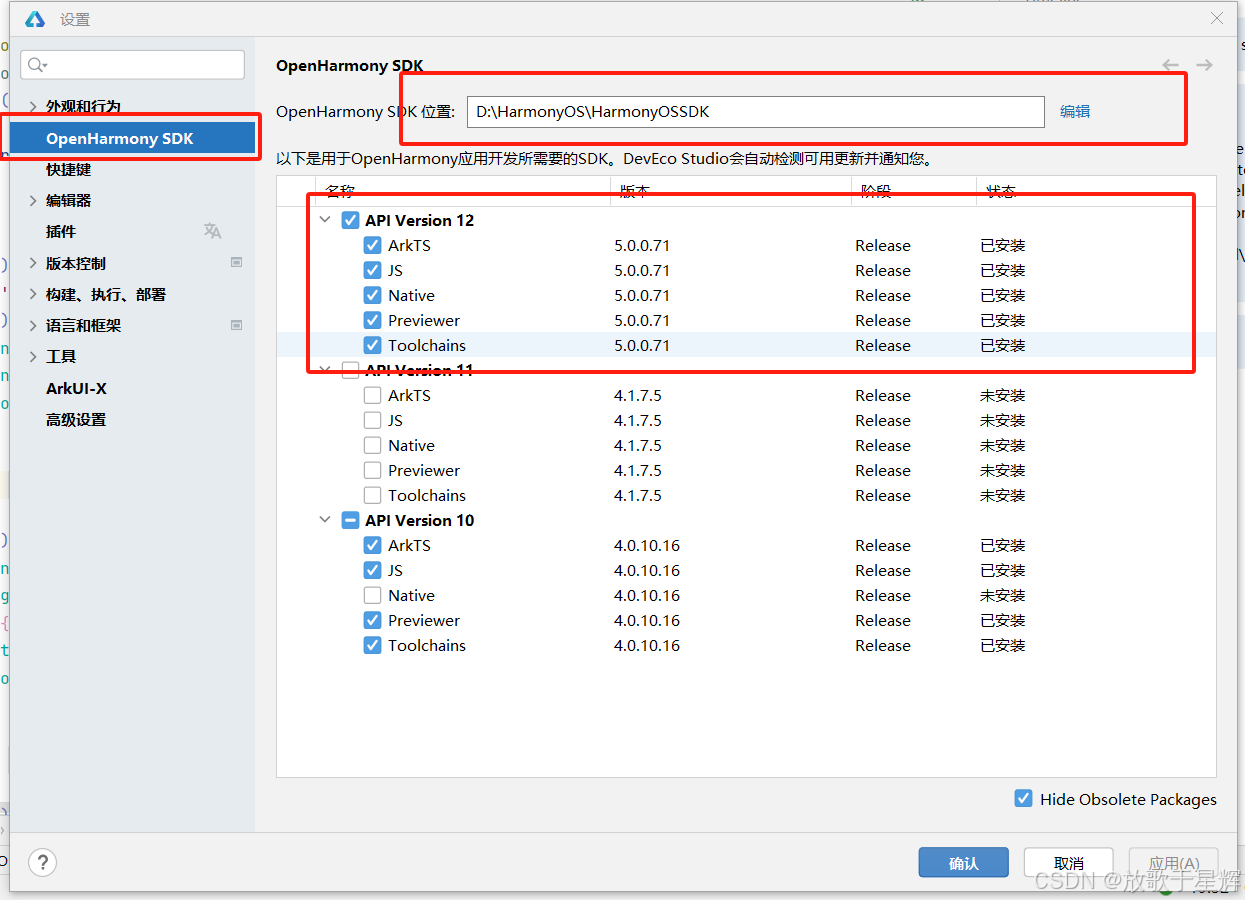Click the project-level icon beside 版本控制
Image resolution: width=1245 pixels, height=900 pixels.
click(236, 263)
